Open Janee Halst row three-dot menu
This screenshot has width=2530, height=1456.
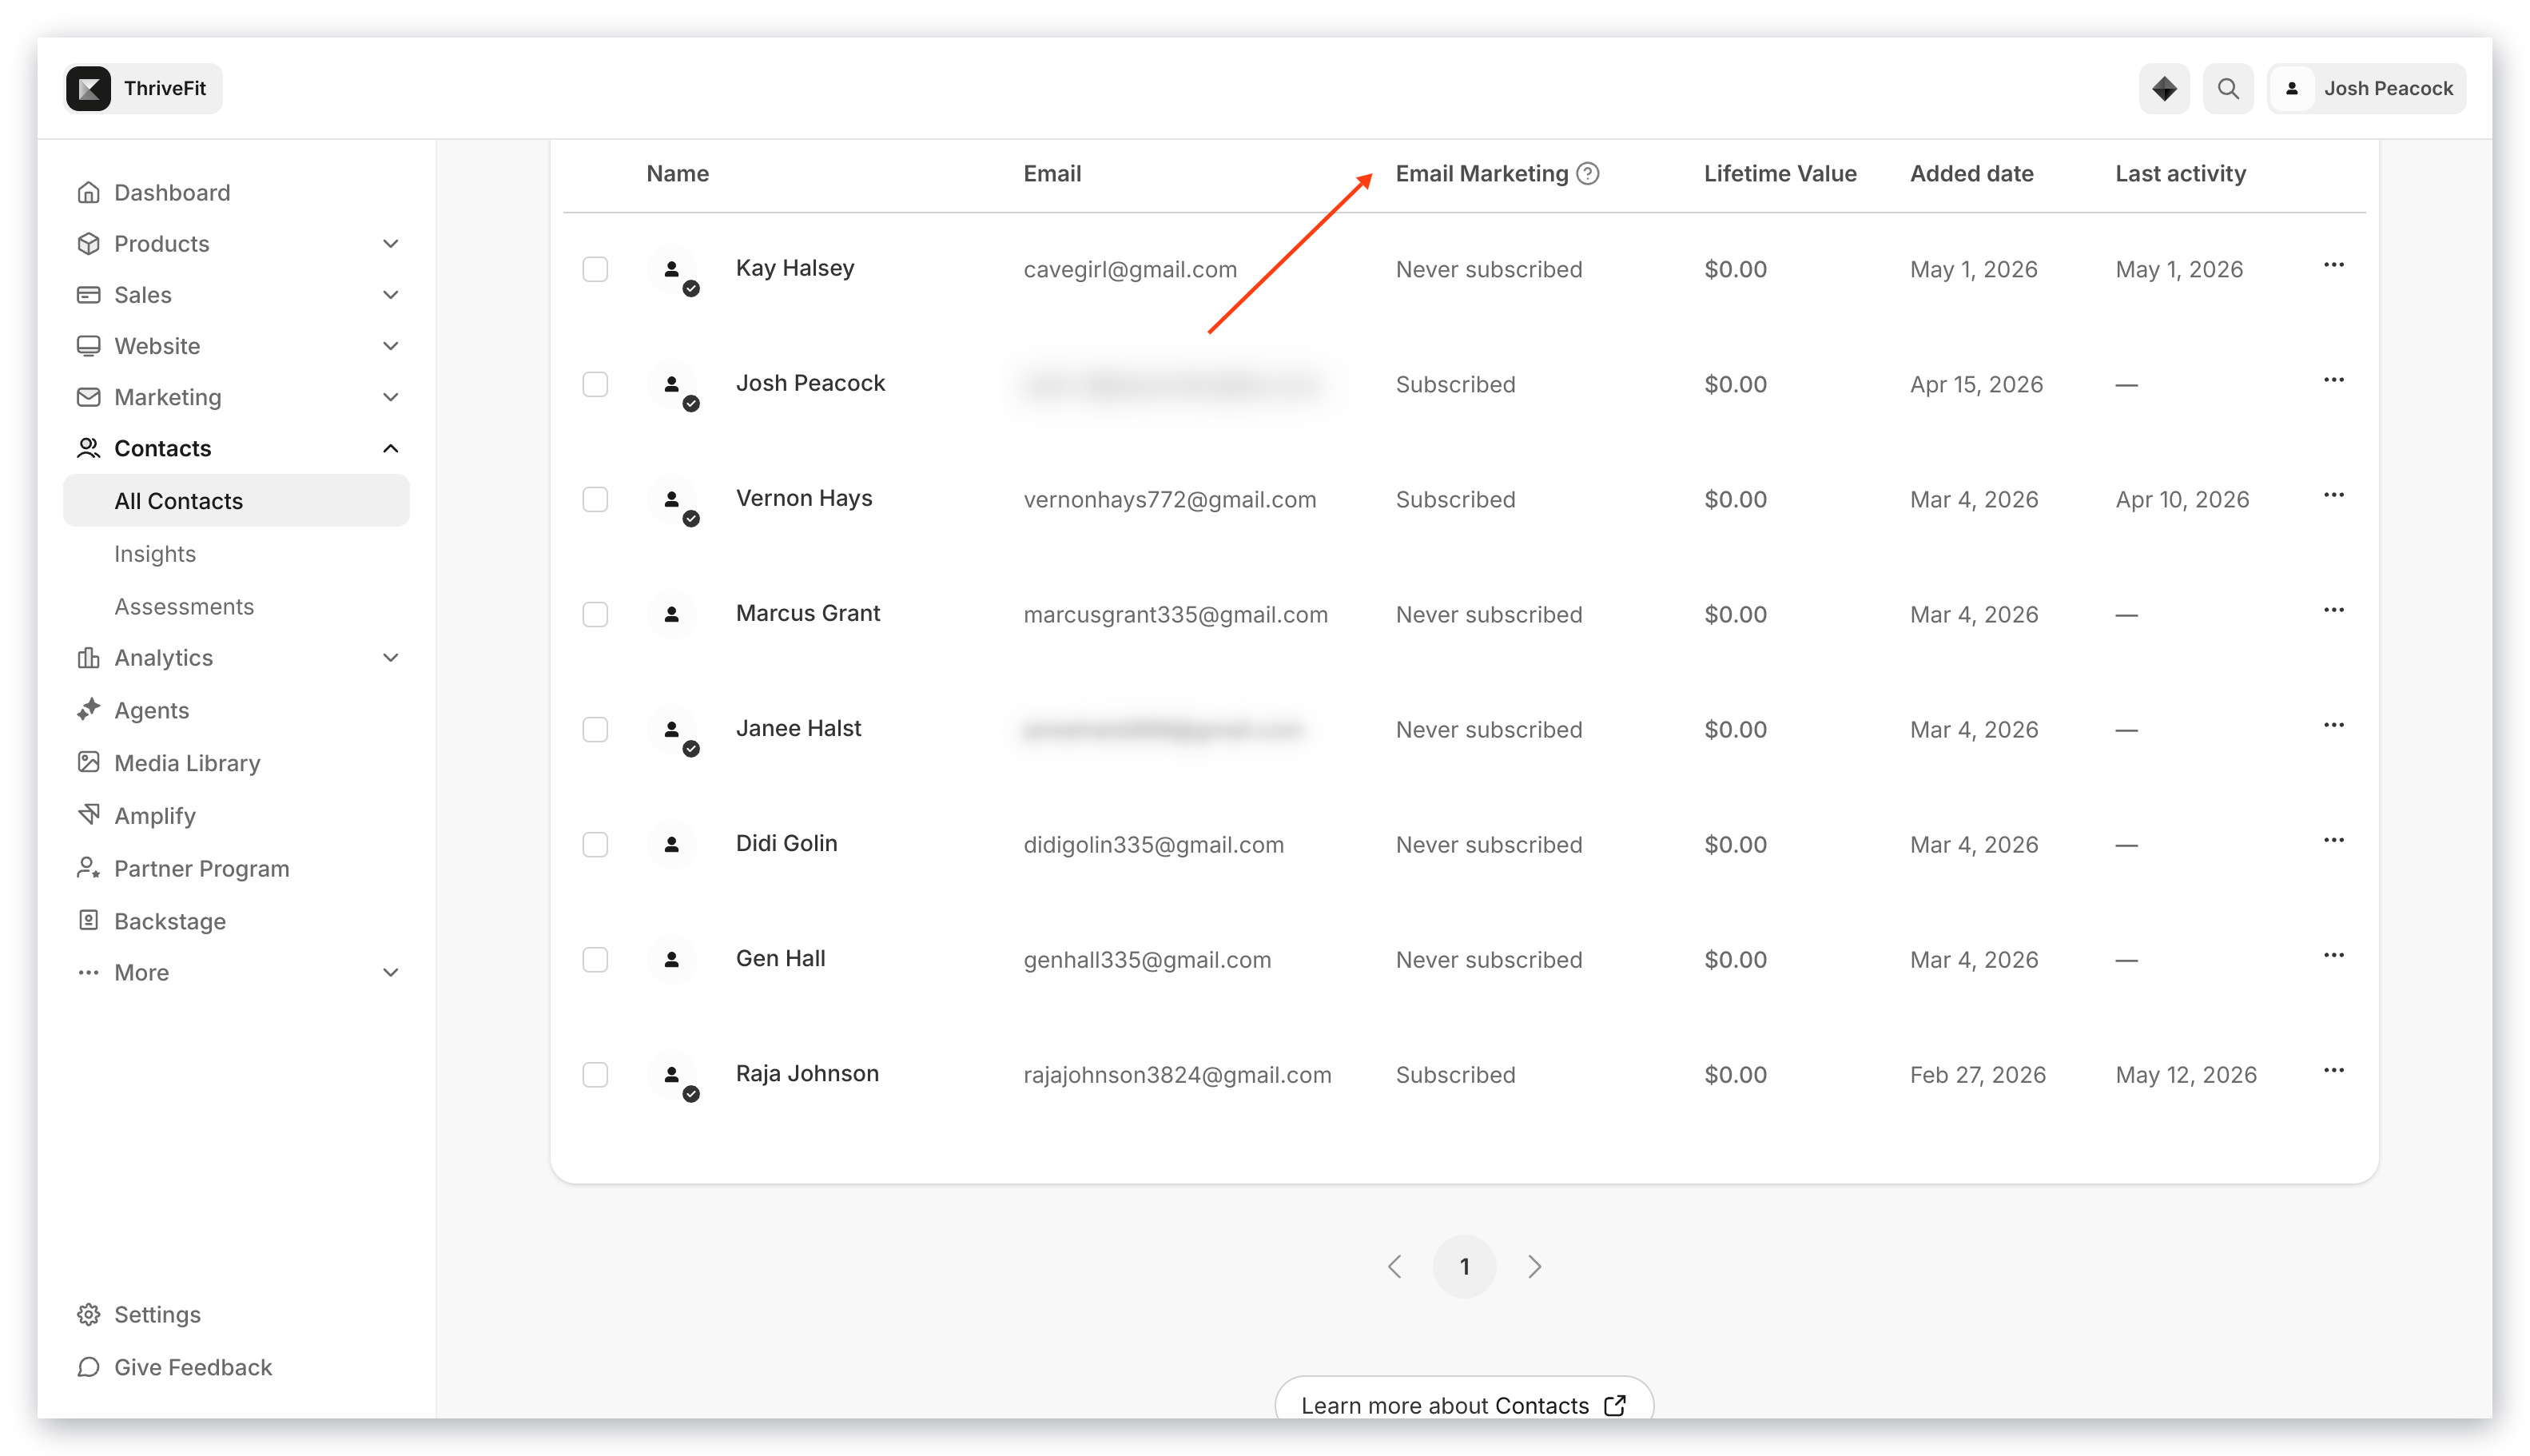point(2333,725)
